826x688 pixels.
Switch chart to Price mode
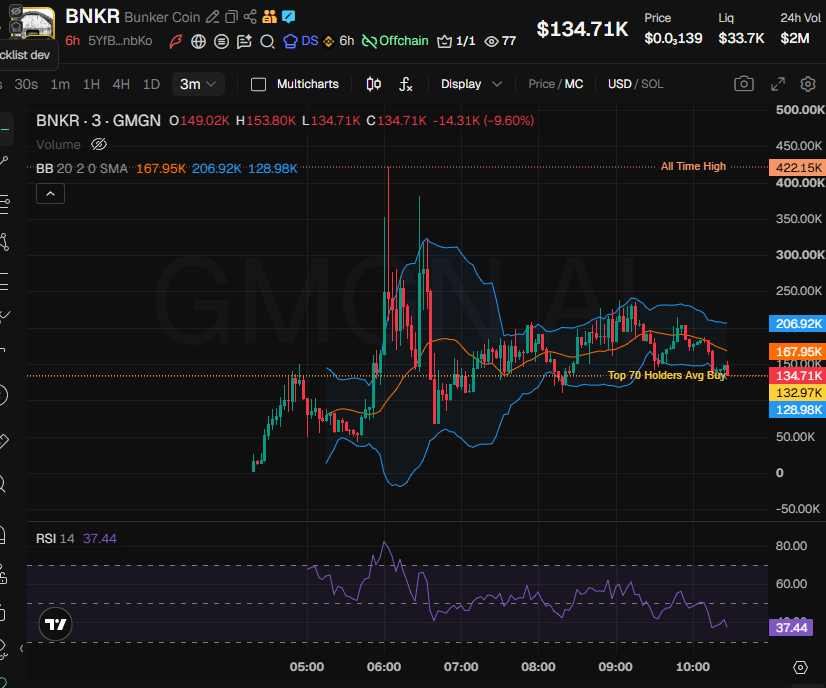pyautogui.click(x=542, y=84)
